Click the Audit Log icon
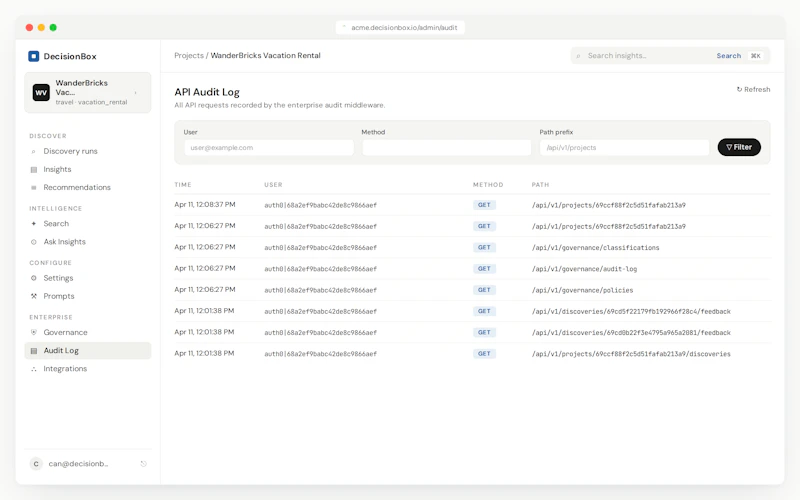This screenshot has height=500, width=800. [34, 351]
